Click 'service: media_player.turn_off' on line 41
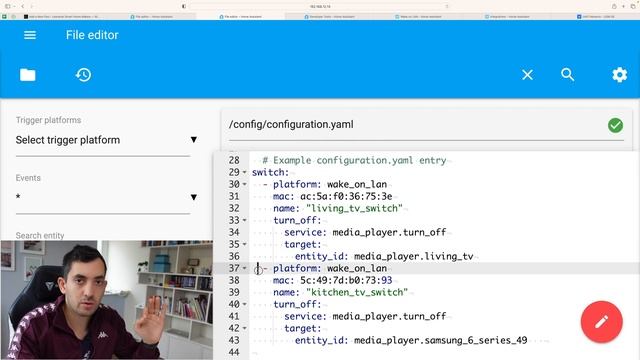 (365, 316)
